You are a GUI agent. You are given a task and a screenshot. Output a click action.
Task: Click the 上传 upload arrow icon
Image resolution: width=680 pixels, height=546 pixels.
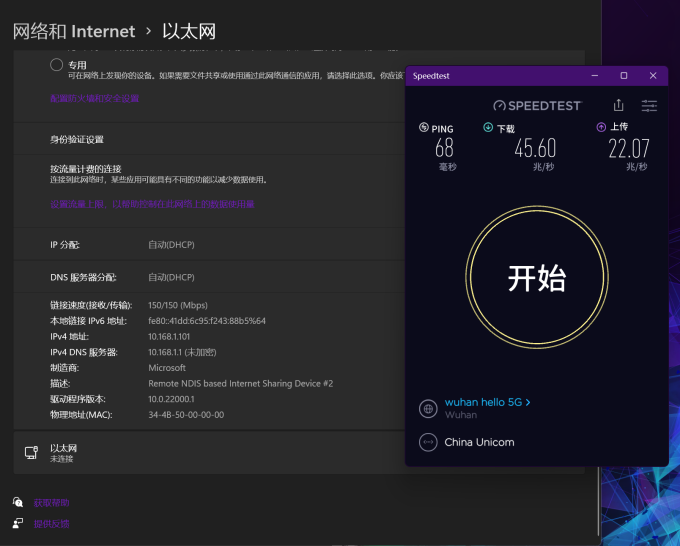601,127
